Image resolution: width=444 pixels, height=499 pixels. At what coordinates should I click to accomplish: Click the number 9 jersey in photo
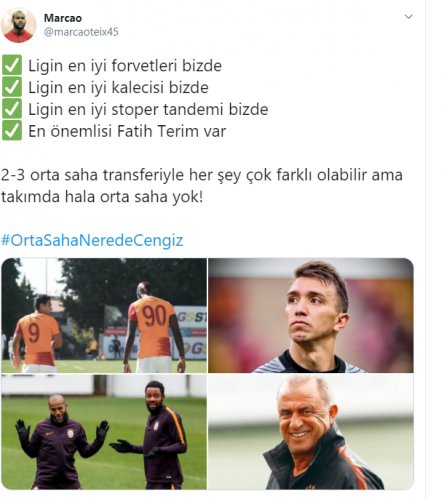click(x=37, y=338)
